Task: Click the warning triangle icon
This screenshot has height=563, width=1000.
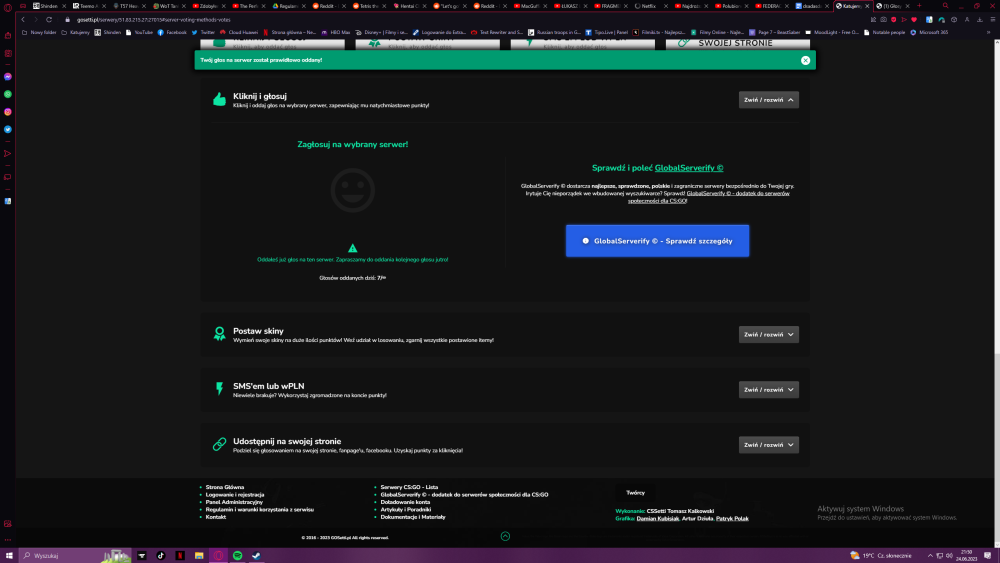Action: (353, 248)
